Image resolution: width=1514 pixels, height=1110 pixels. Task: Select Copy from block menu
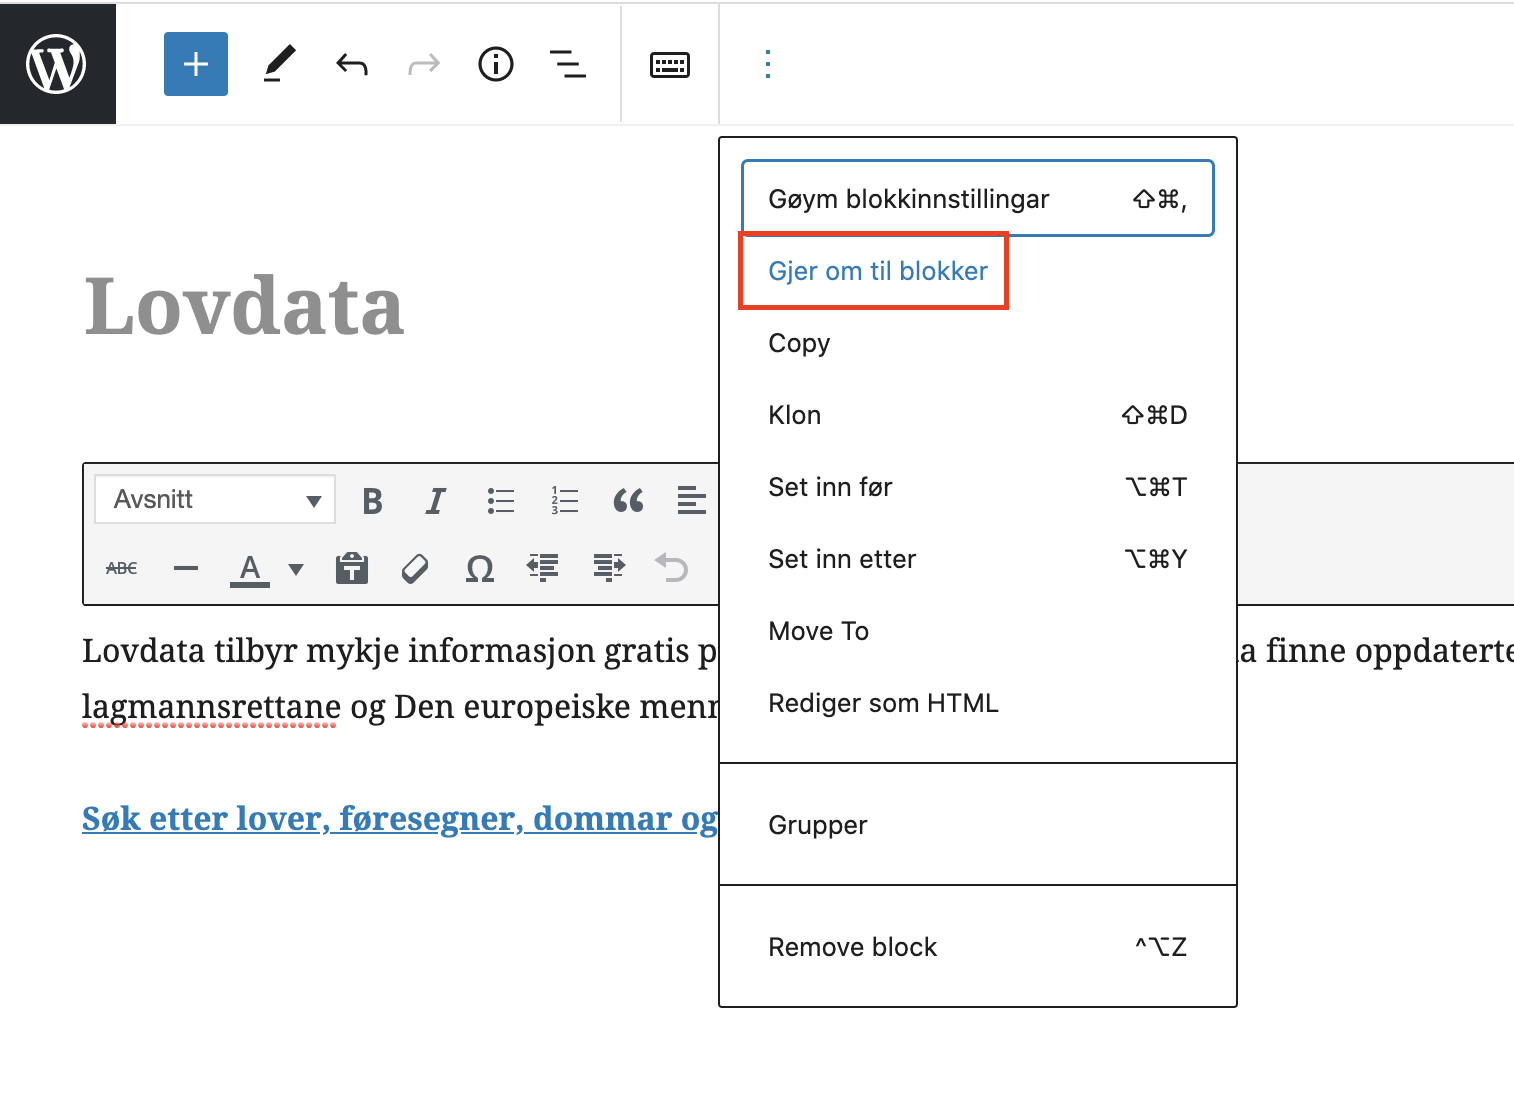click(x=978, y=343)
